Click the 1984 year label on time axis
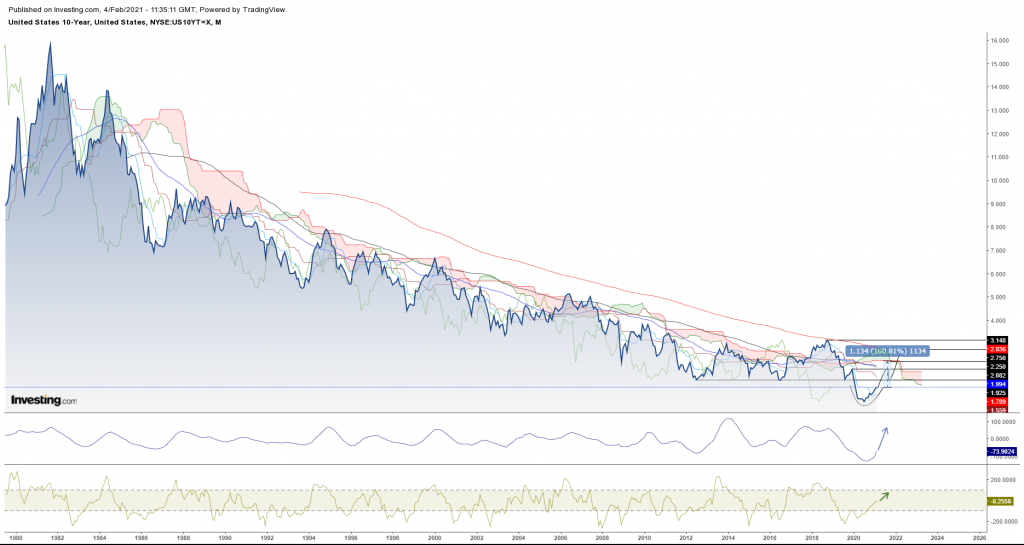The height and width of the screenshot is (545, 1024). pos(99,539)
